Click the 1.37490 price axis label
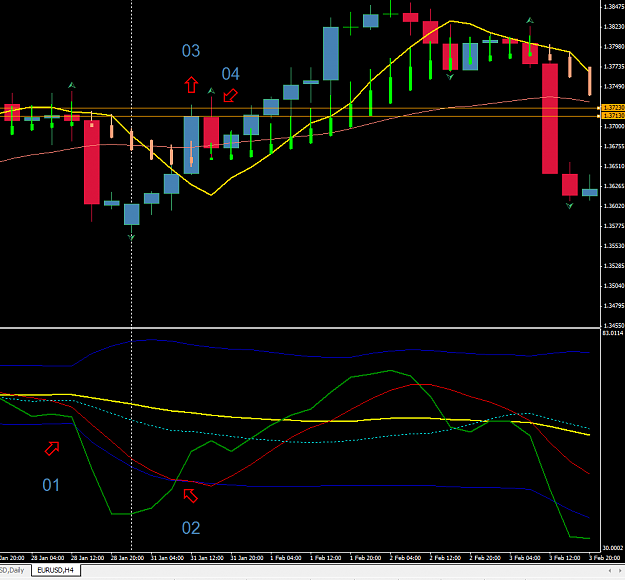625x580 pixels. pyautogui.click(x=614, y=87)
